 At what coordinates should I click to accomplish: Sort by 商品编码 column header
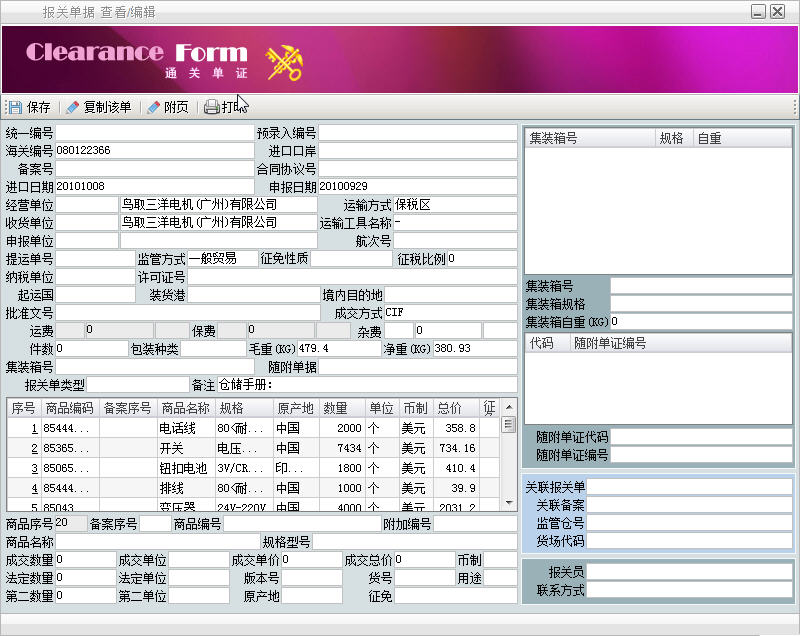pyautogui.click(x=70, y=408)
